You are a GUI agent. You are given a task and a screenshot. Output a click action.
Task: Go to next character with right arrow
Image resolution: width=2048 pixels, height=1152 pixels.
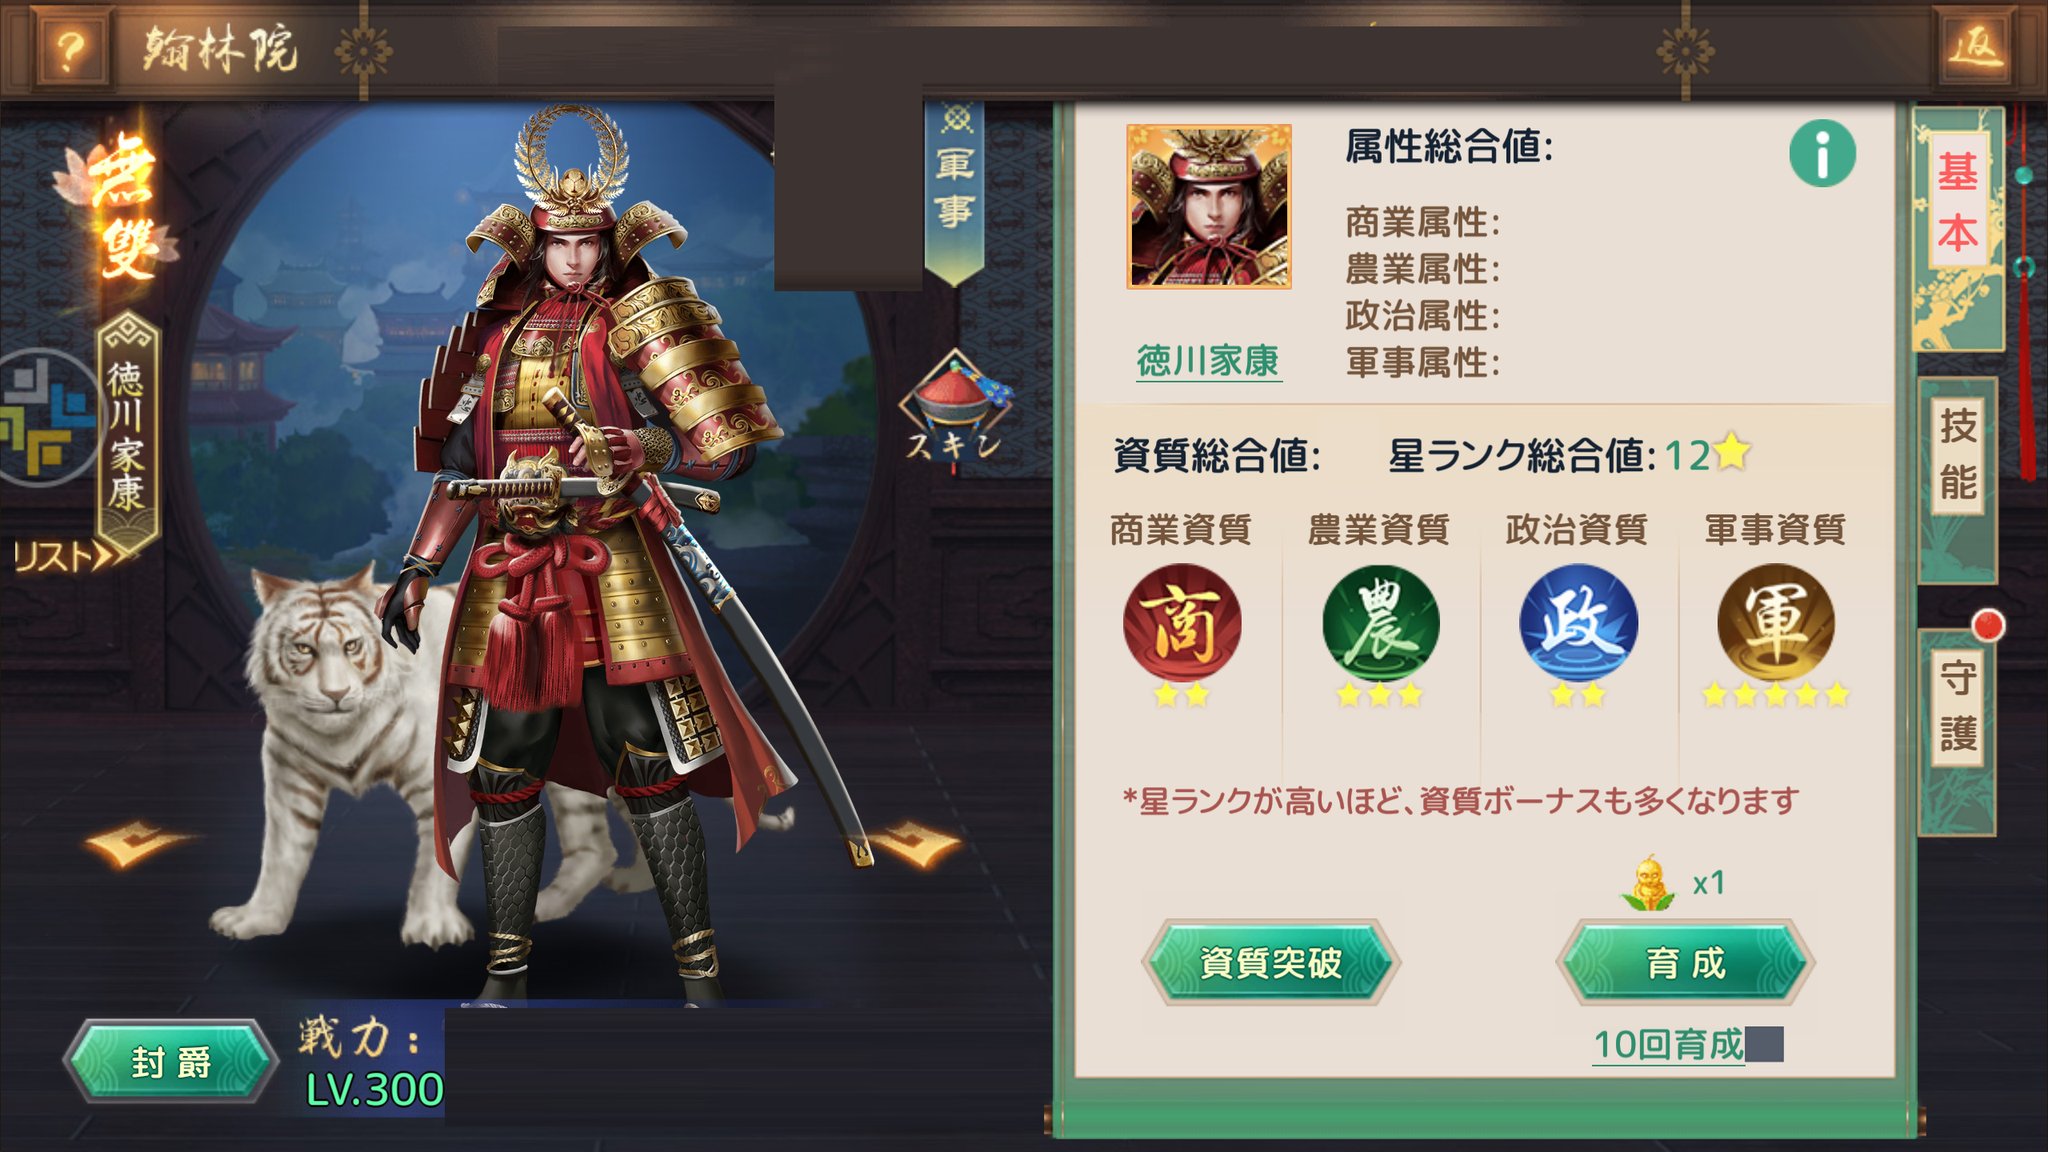pyautogui.click(x=913, y=842)
